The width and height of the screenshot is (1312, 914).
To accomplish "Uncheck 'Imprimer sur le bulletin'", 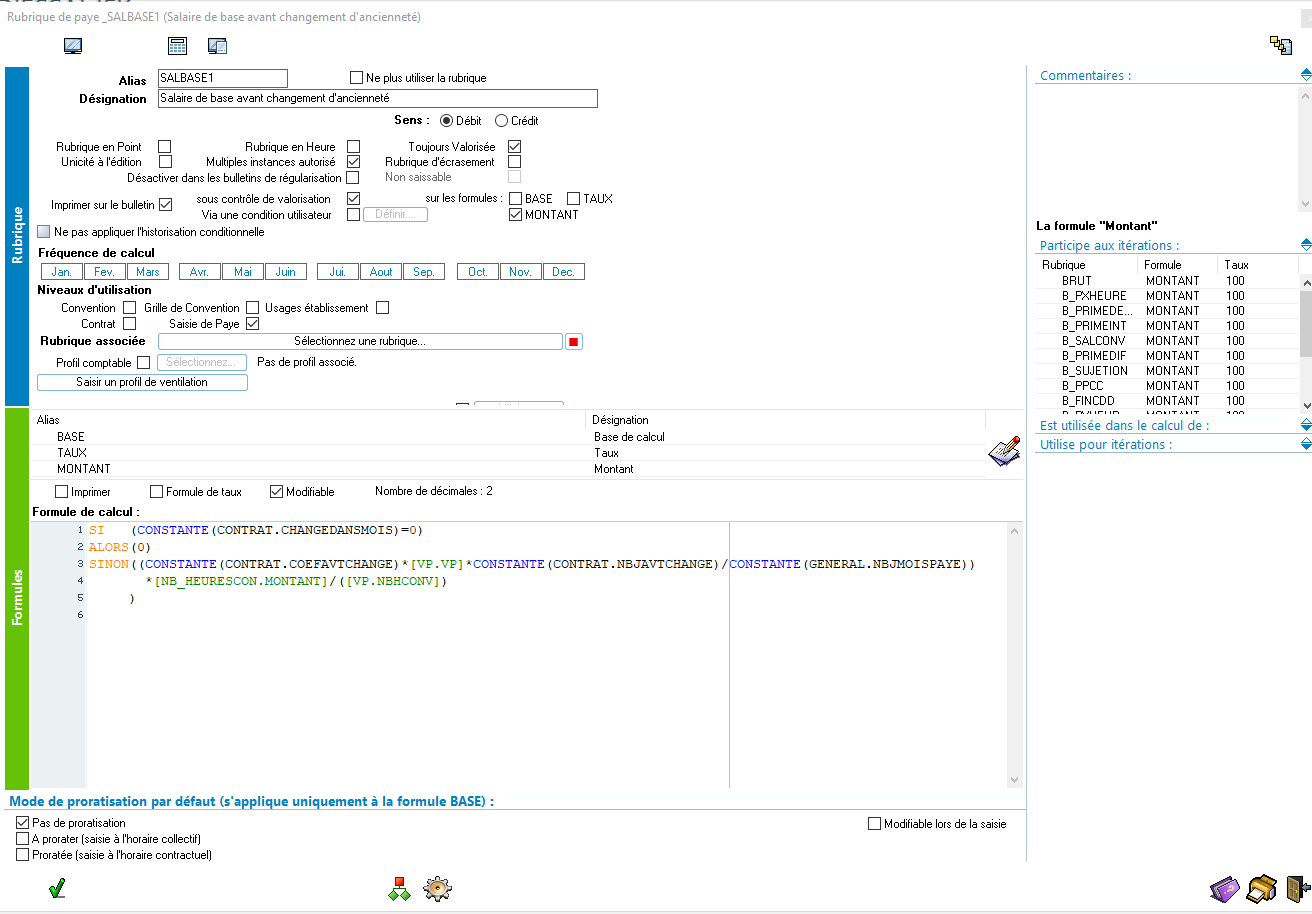I will coord(166,205).
